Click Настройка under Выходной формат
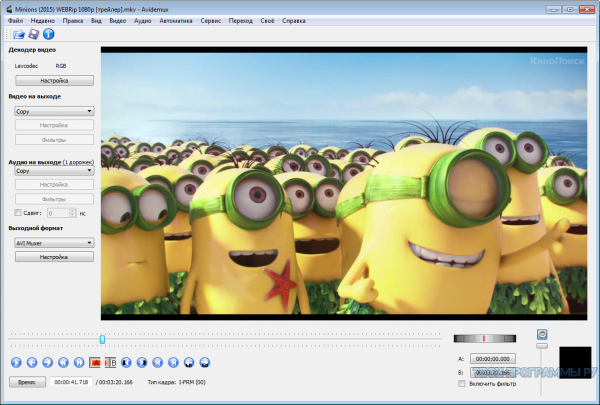The width and height of the screenshot is (600, 405). pos(54,257)
